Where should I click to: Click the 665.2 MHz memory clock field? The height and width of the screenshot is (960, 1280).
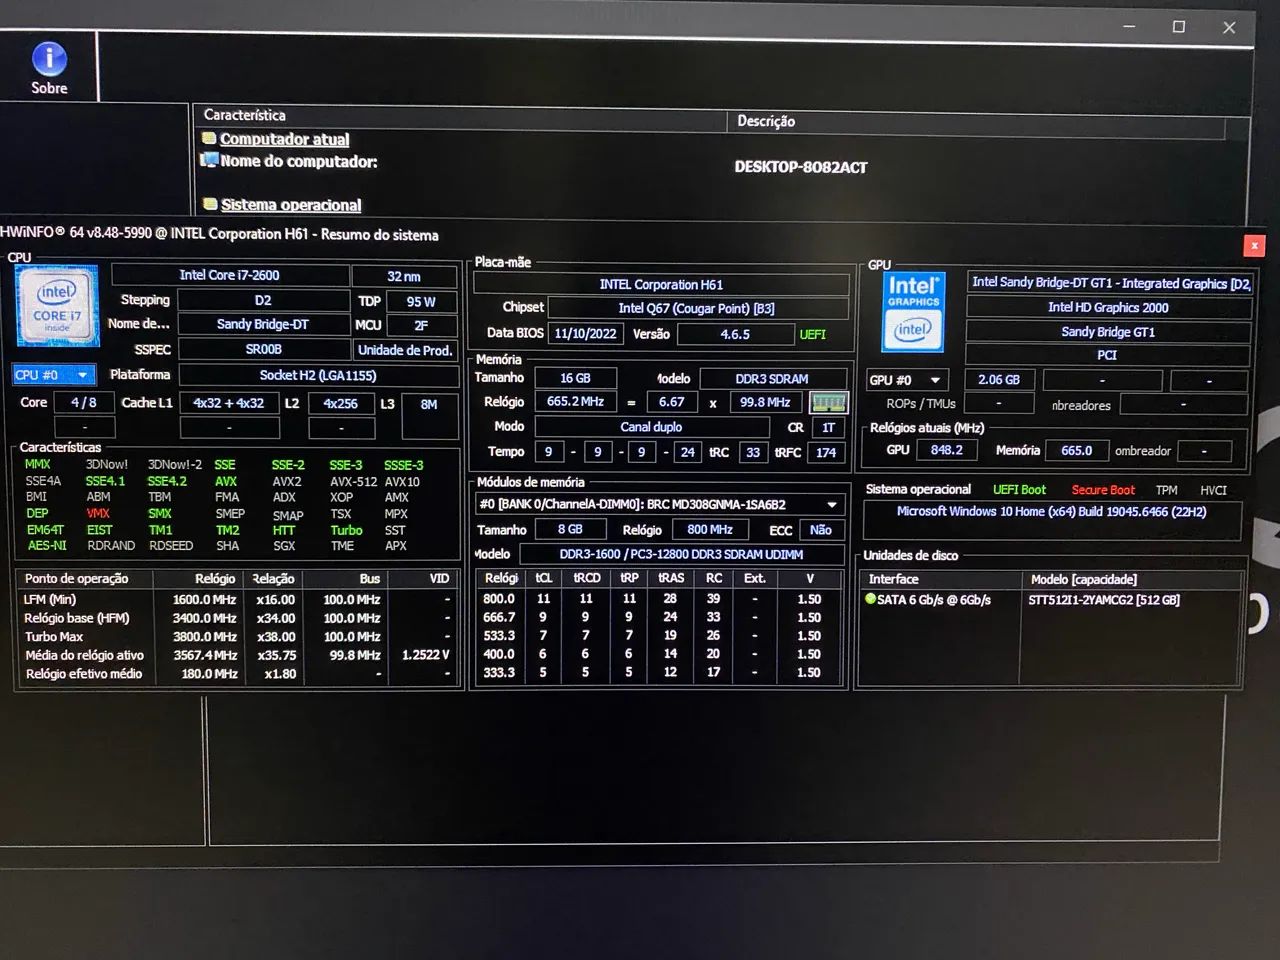(x=575, y=402)
